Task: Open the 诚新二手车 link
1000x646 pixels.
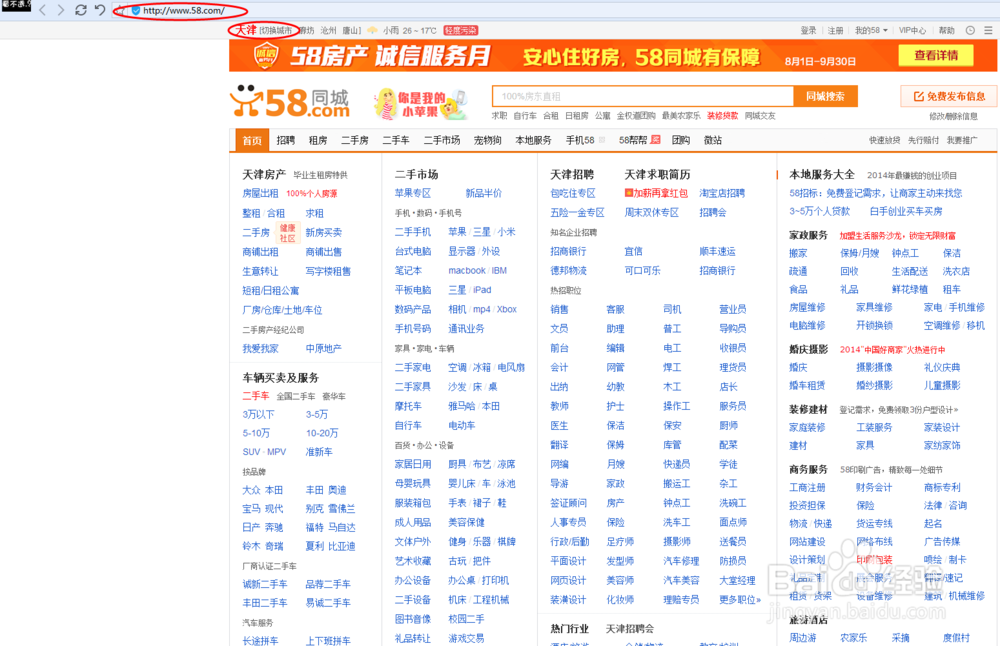Action: point(265,584)
